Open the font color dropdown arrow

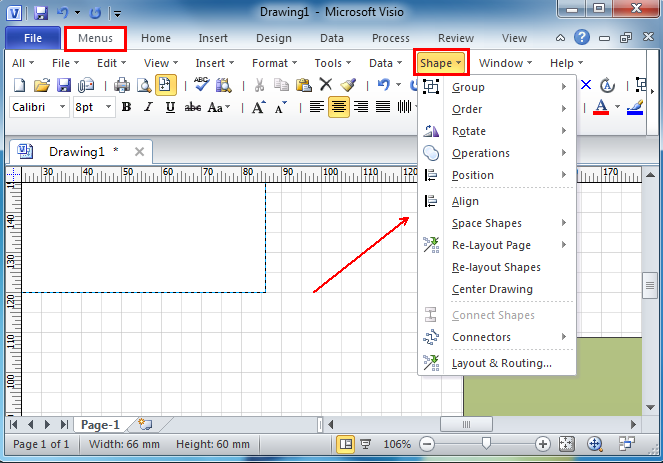[x=617, y=107]
